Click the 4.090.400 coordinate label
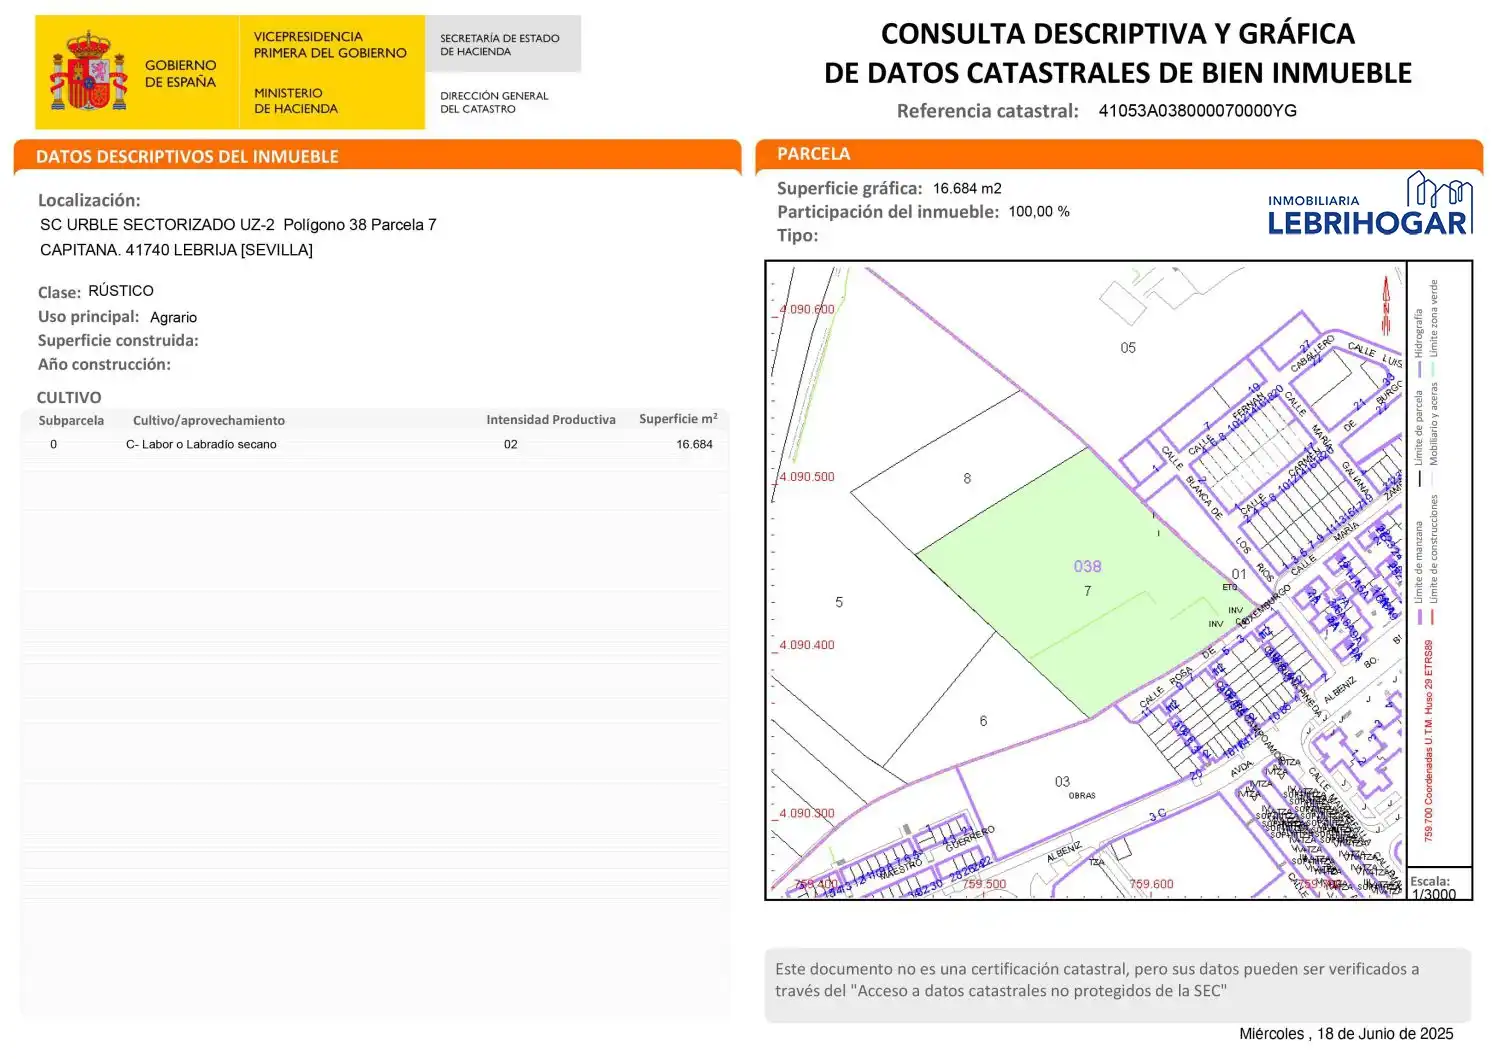 pos(807,645)
